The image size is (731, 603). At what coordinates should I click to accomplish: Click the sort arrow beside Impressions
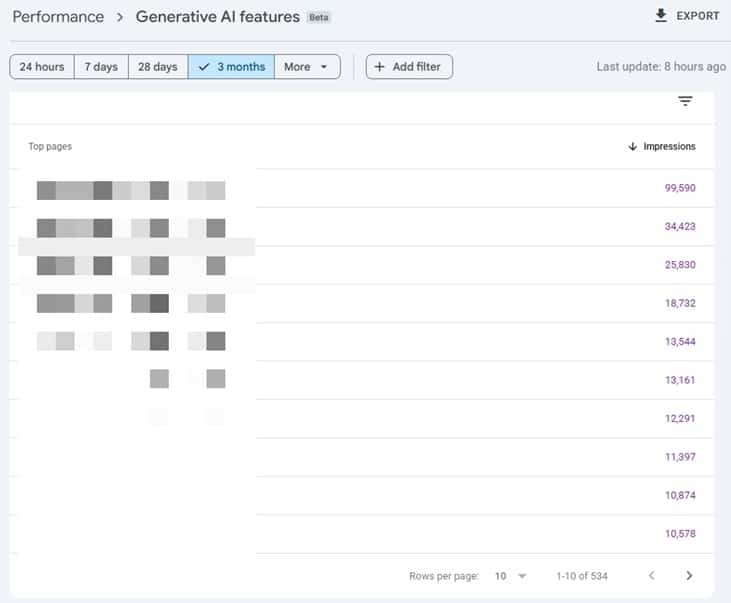tap(633, 146)
